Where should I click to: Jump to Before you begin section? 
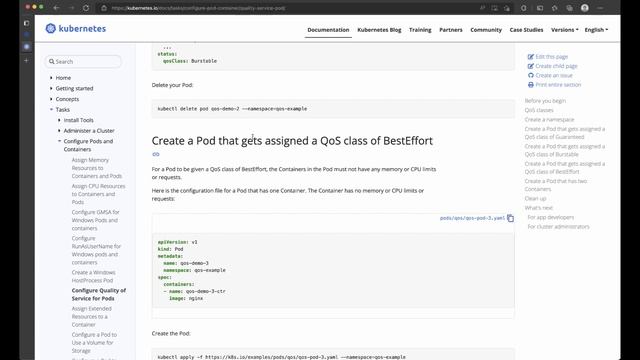pyautogui.click(x=545, y=101)
